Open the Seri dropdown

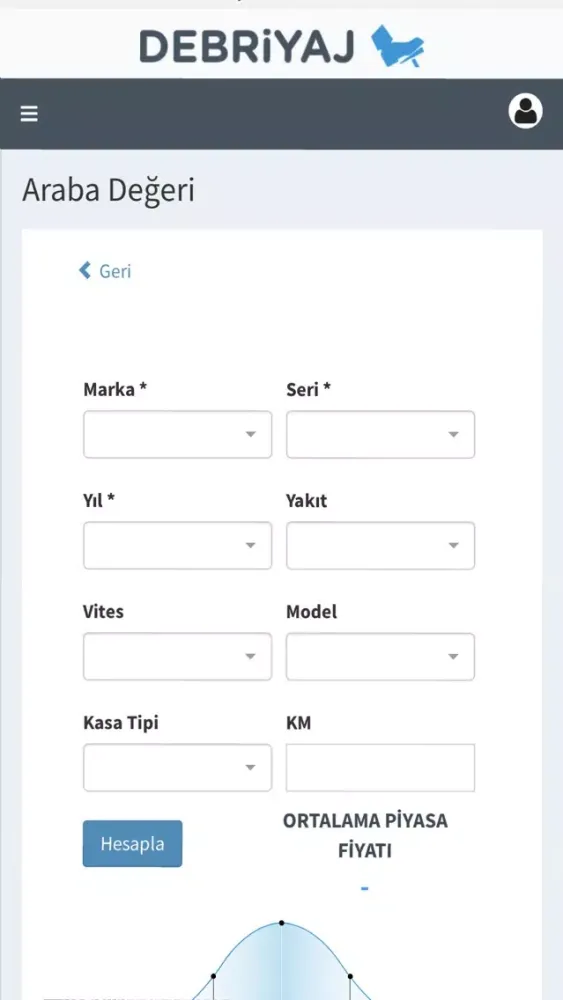(x=381, y=434)
